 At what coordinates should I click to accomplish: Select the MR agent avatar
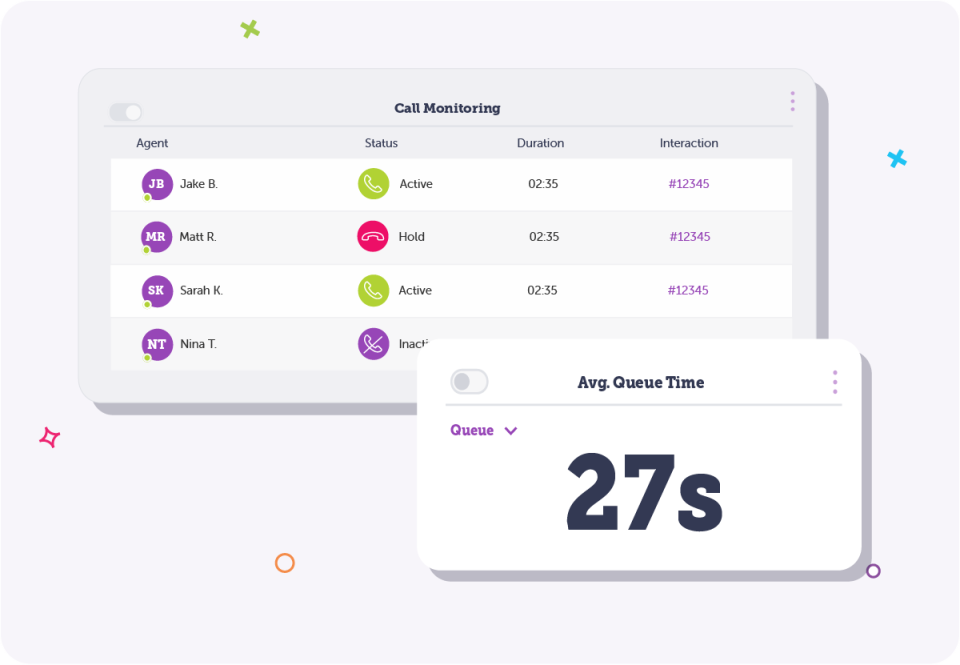(157, 237)
